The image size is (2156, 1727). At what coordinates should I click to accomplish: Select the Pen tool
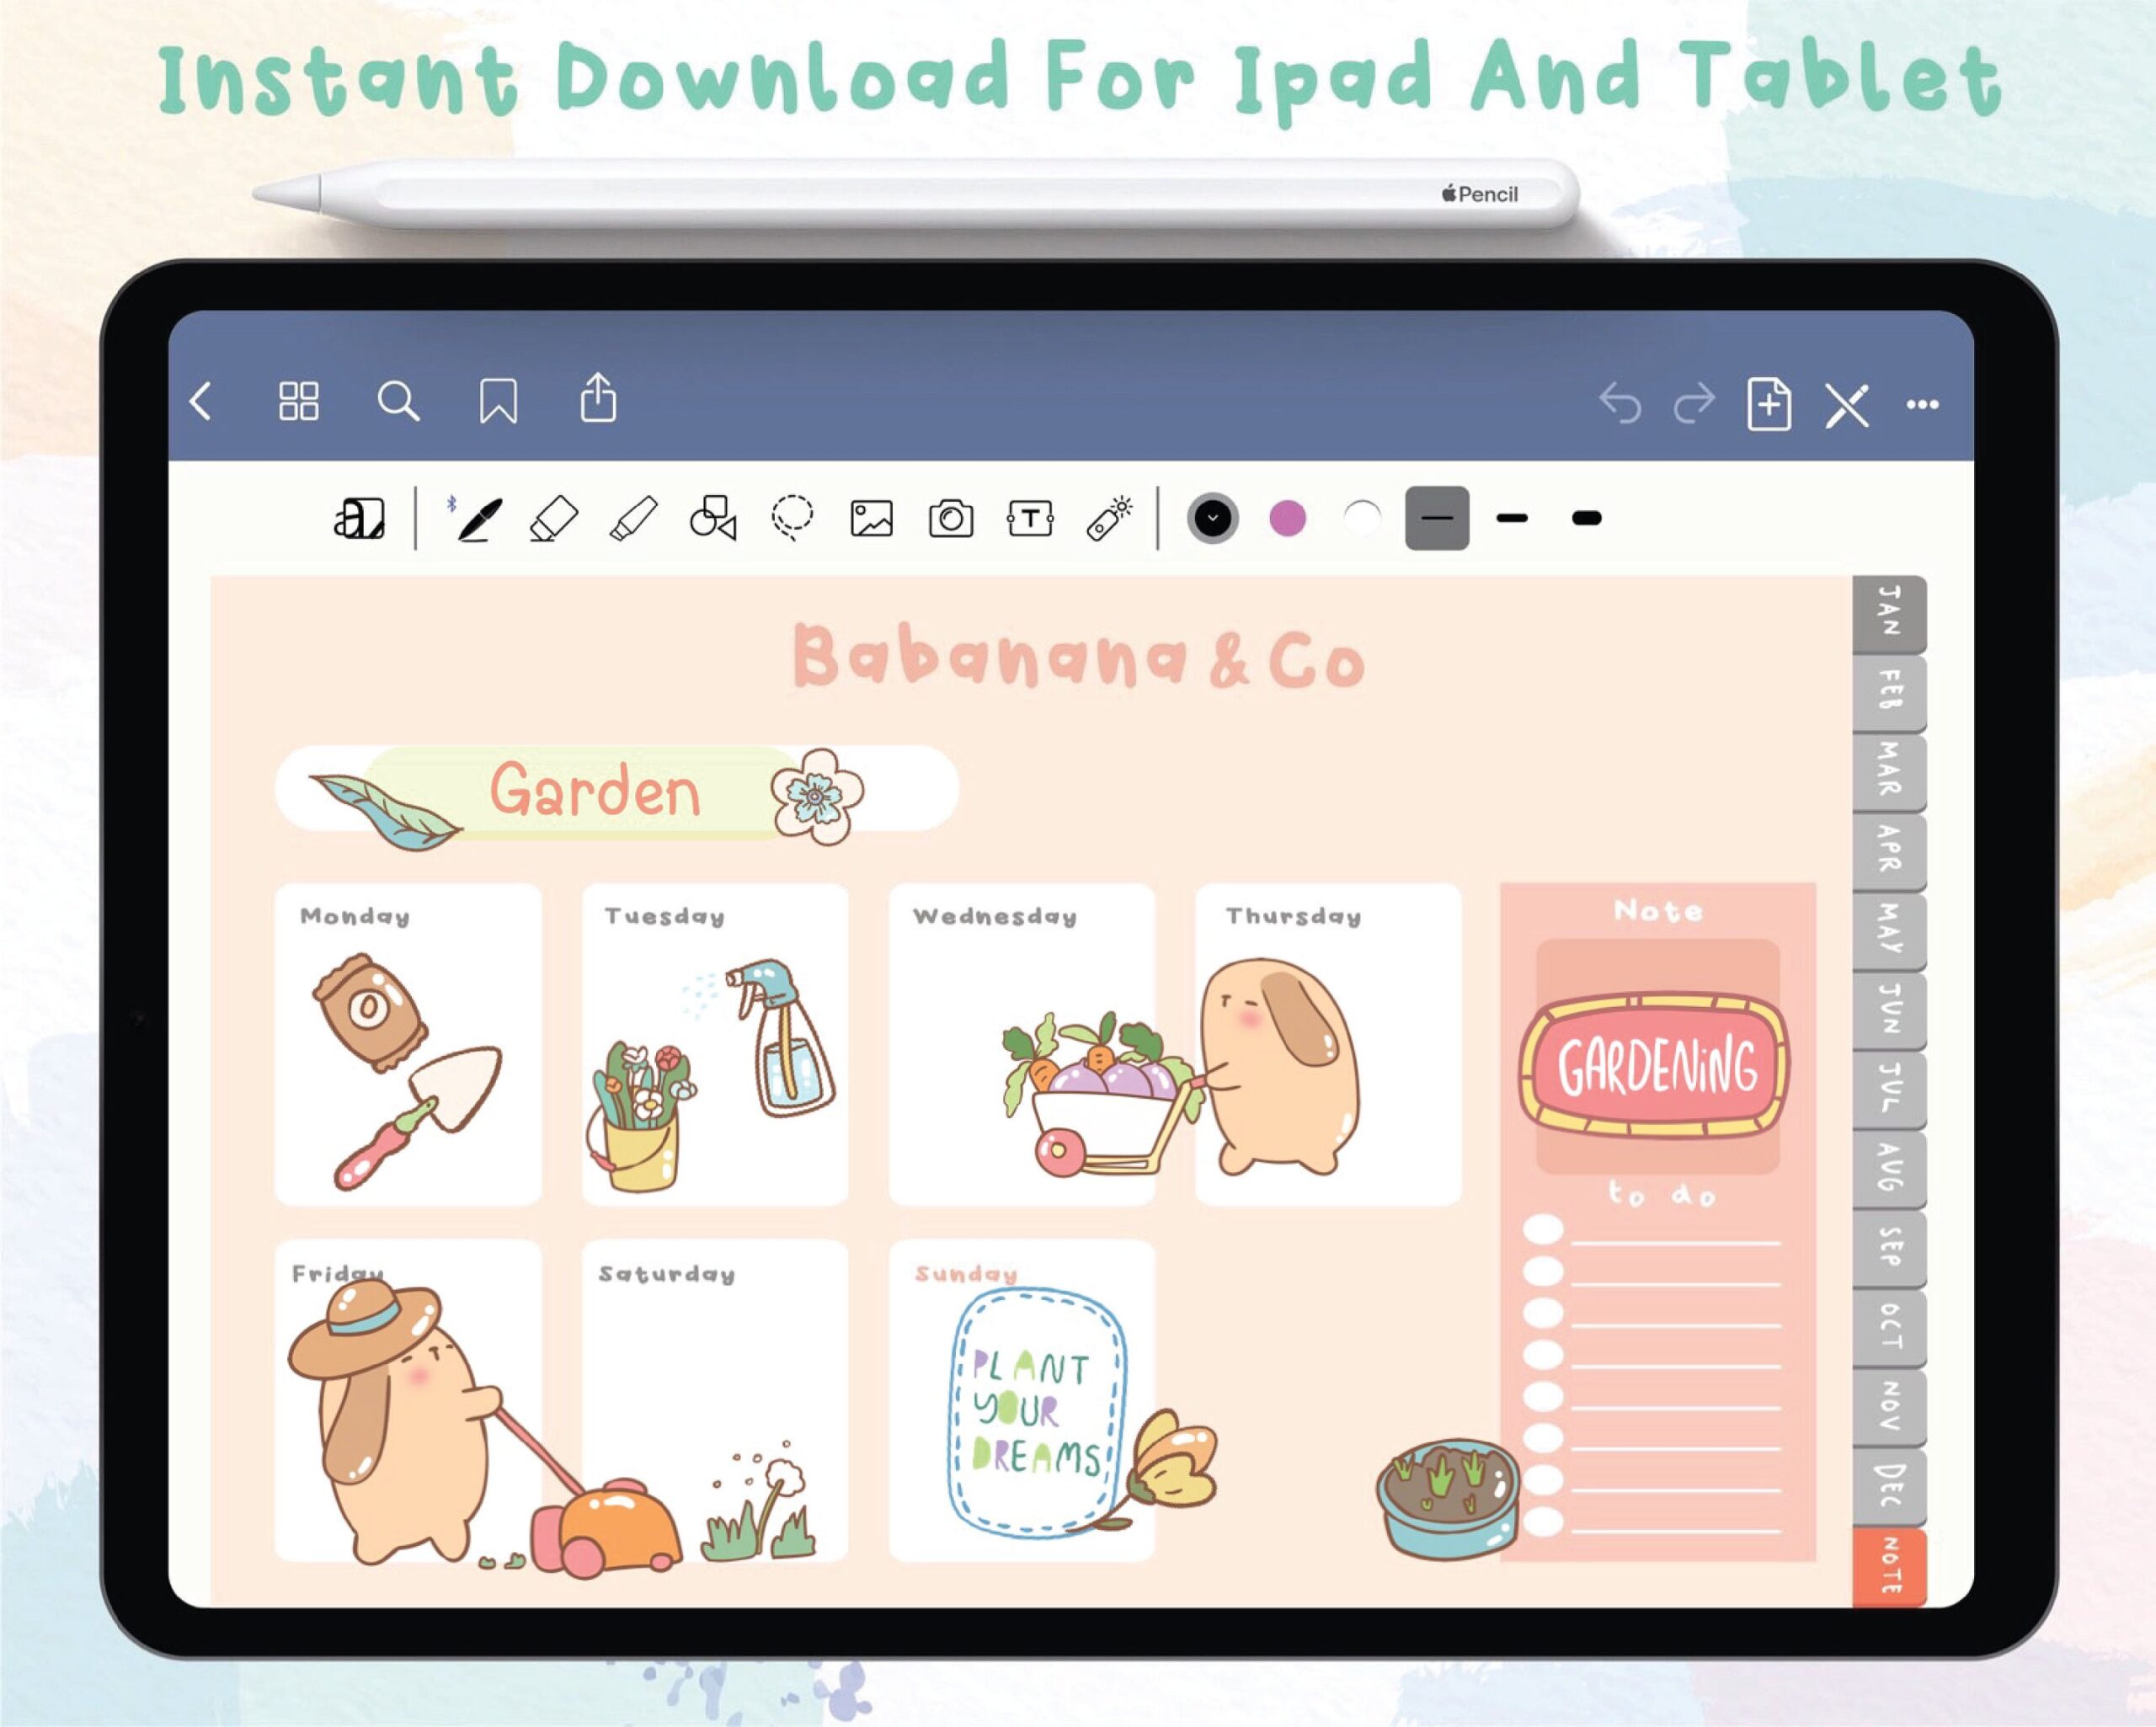[478, 519]
